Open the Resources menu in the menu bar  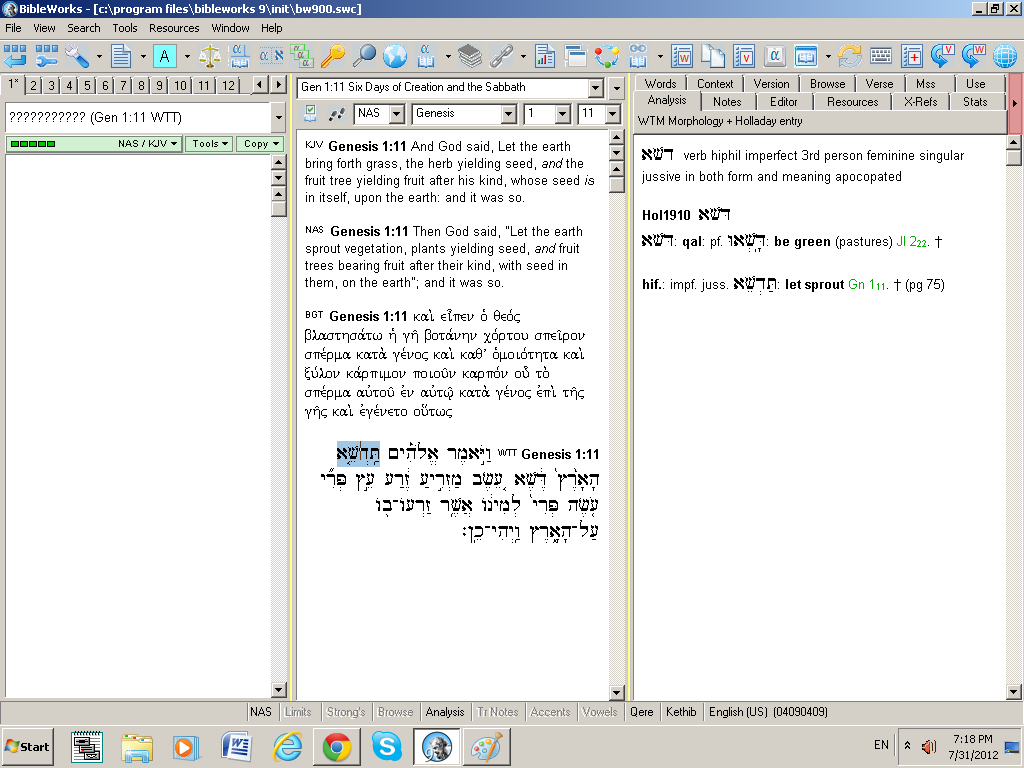174,28
